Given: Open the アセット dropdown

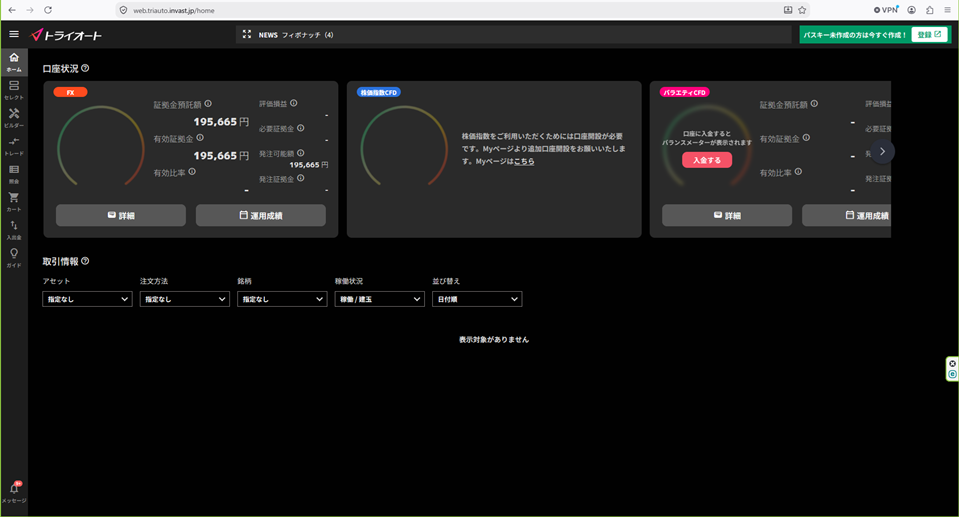Looking at the screenshot, I should pyautogui.click(x=87, y=299).
